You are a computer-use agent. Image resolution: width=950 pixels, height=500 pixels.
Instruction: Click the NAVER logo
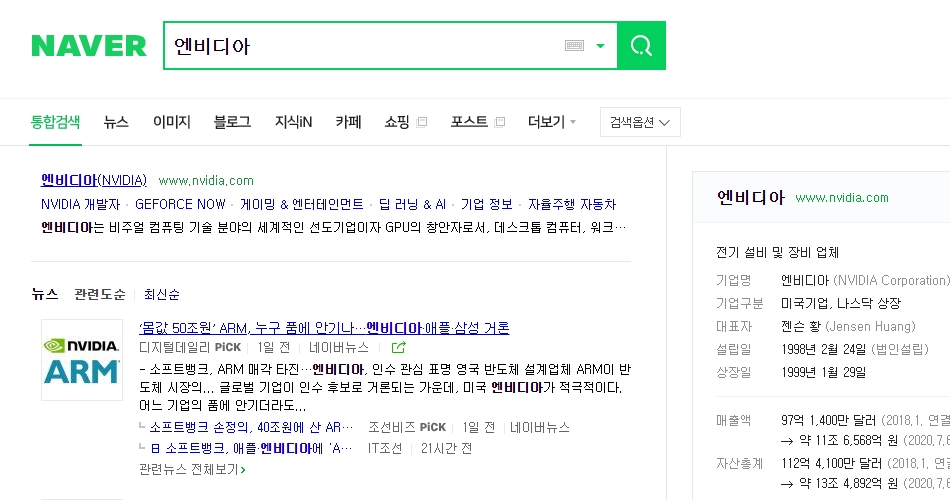tap(89, 45)
